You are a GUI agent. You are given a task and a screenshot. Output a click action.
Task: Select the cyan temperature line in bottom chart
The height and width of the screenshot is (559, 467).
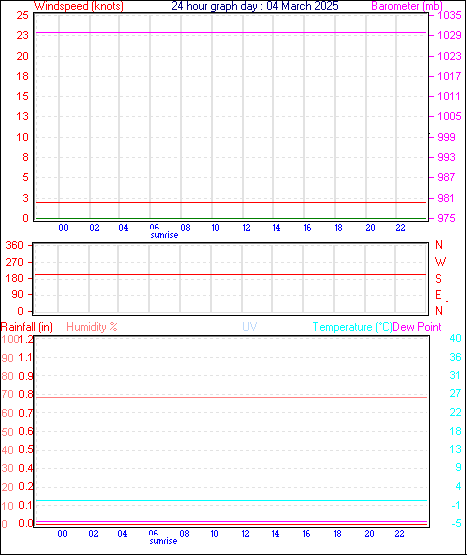[x=232, y=501]
